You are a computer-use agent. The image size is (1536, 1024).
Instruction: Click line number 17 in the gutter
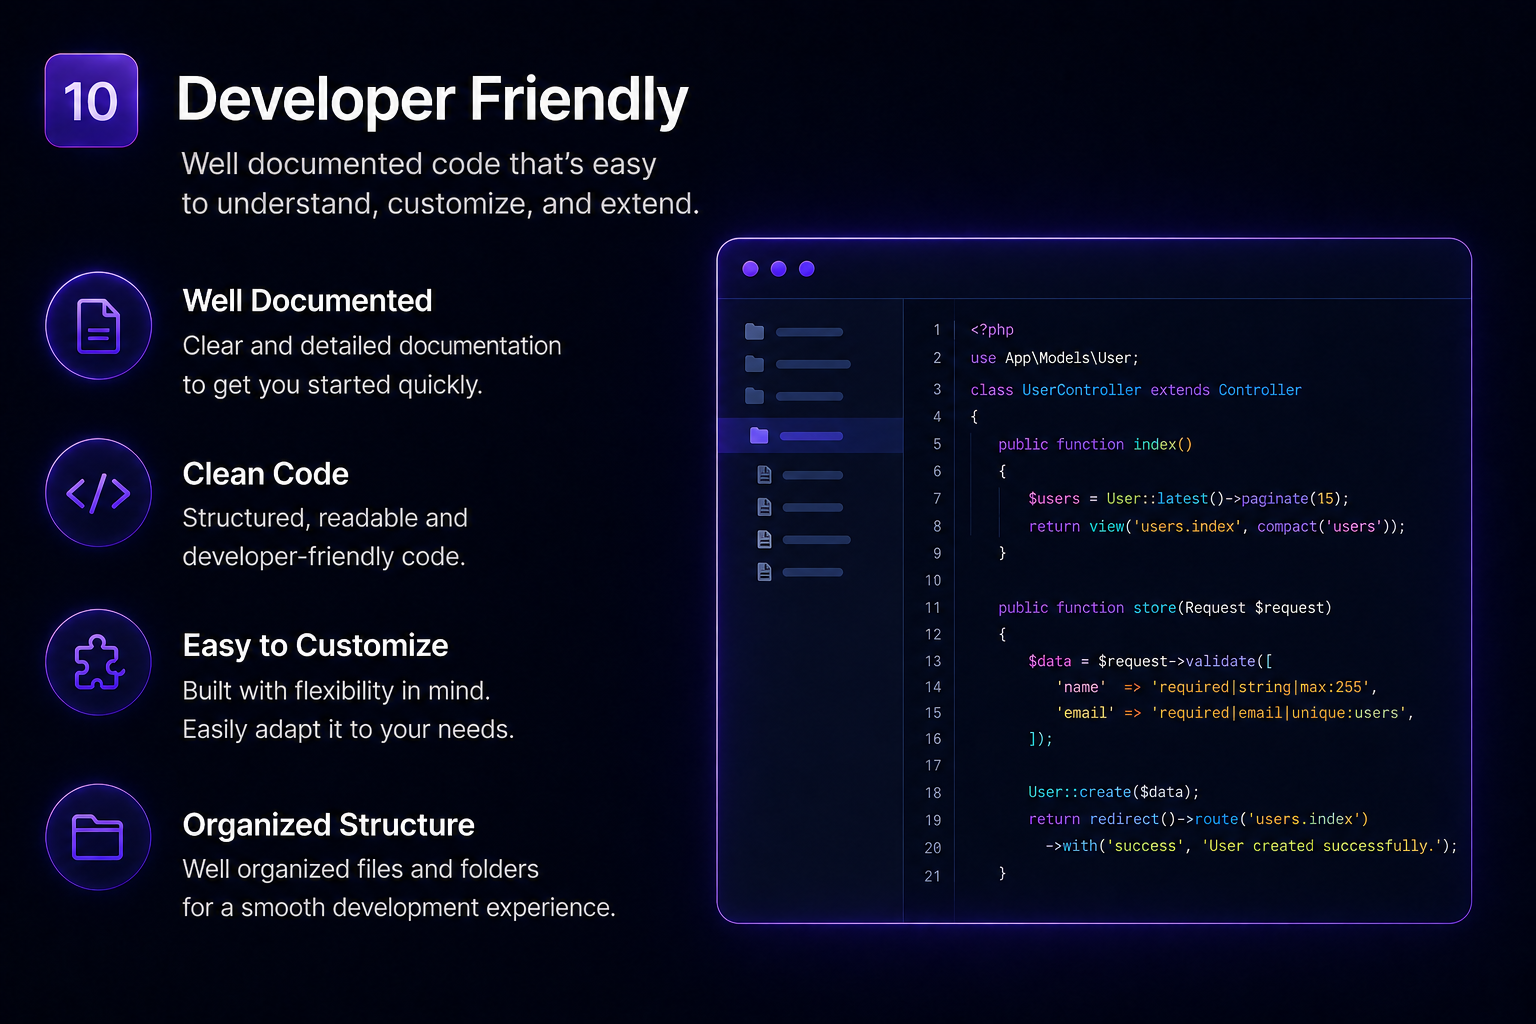pyautogui.click(x=933, y=765)
